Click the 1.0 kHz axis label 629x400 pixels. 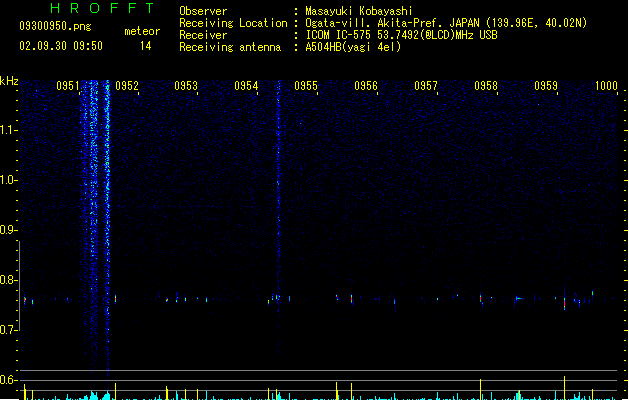[x=8, y=180]
